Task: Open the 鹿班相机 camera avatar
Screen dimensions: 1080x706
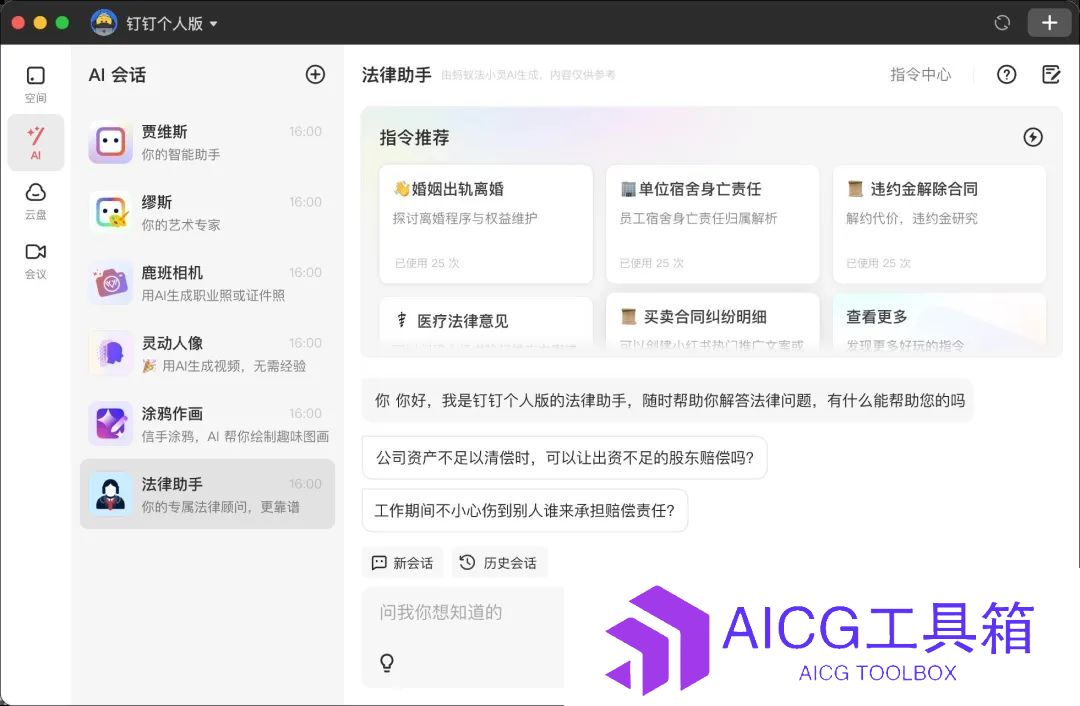Action: (x=110, y=283)
